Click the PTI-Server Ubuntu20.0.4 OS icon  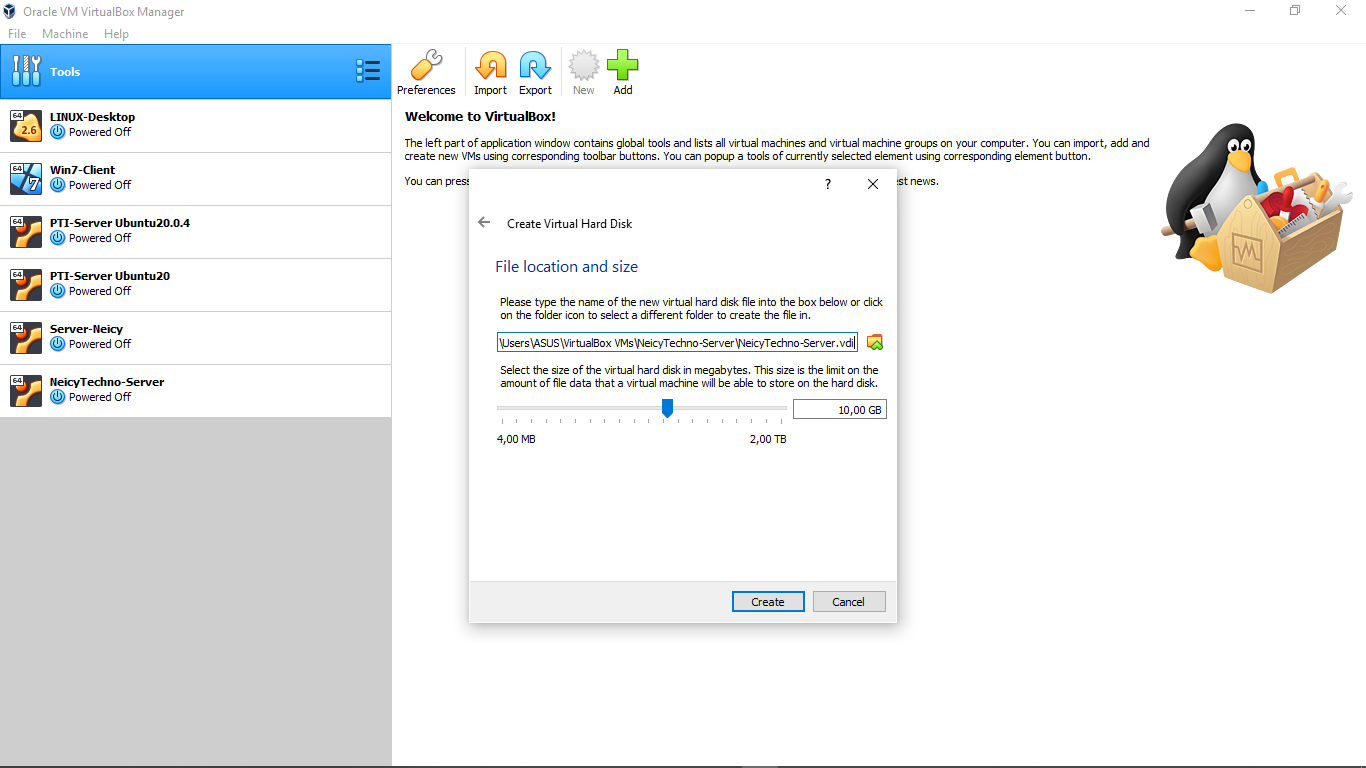(26, 232)
